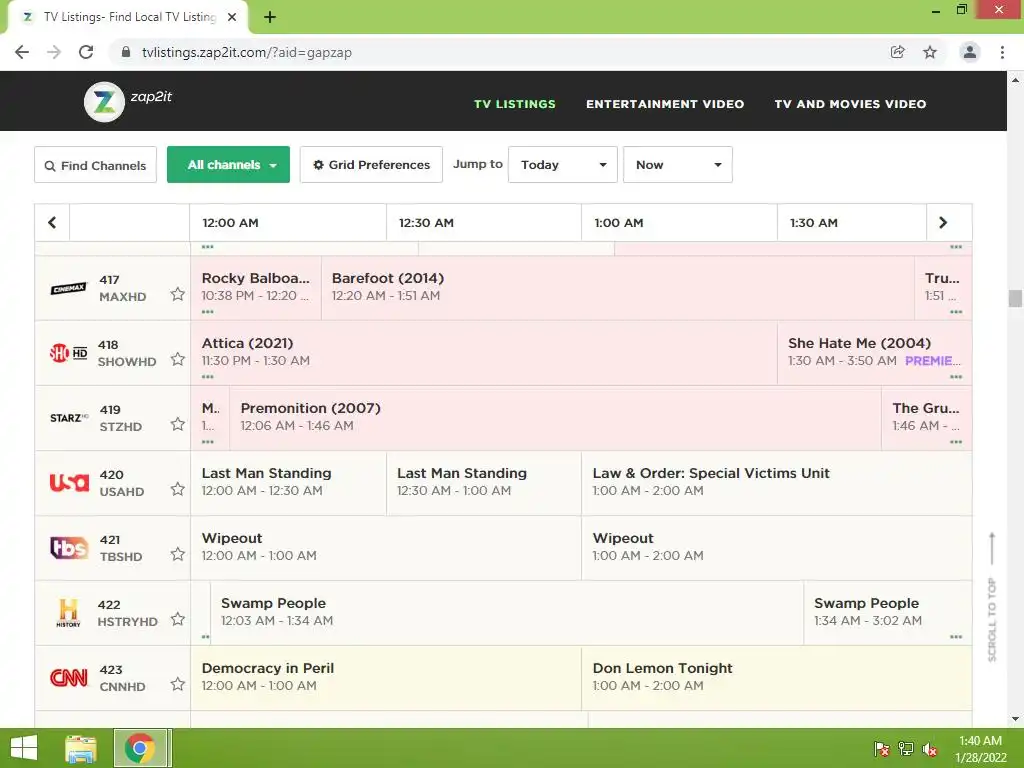The width and height of the screenshot is (1024, 768).
Task: Open Cinemax channel logo for 417 MAXHD
Action: click(69, 288)
